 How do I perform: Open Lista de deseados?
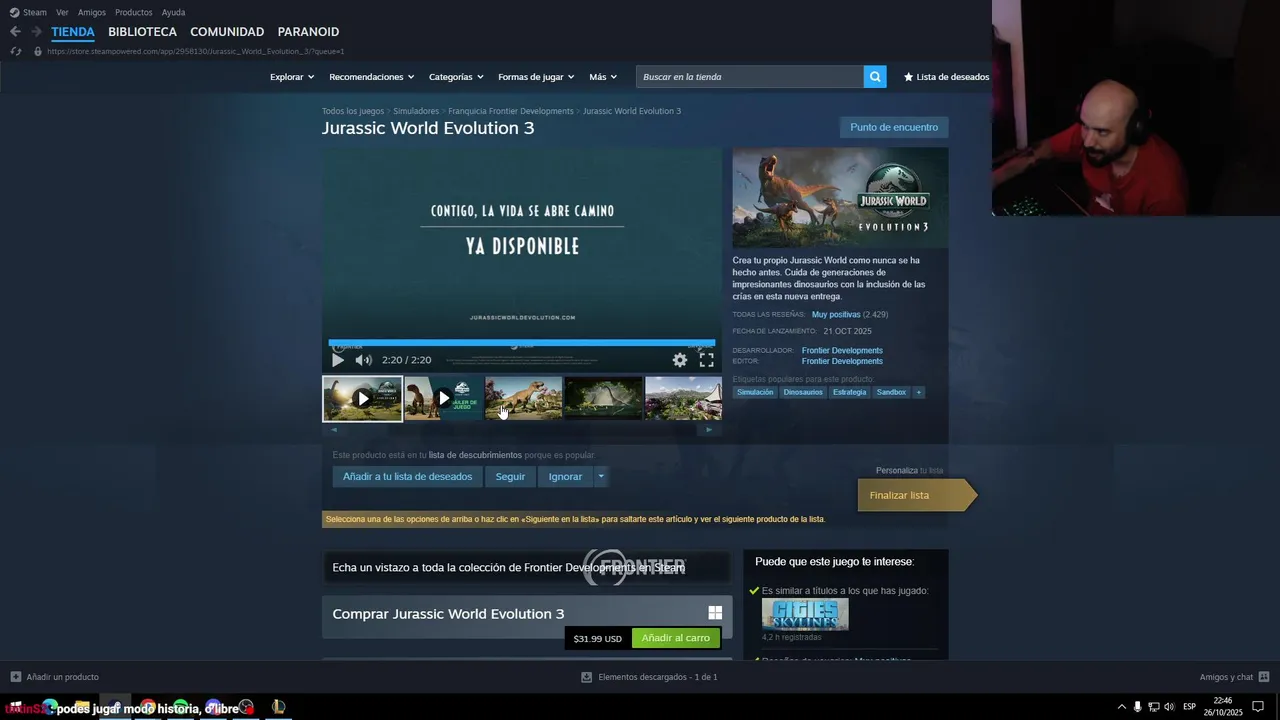(946, 77)
